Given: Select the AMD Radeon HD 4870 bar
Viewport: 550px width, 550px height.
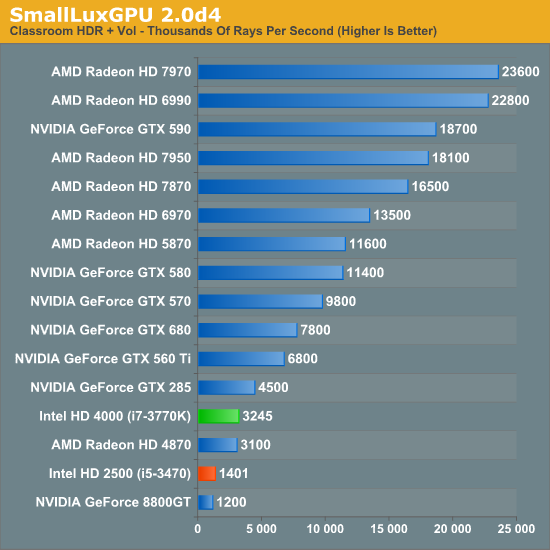Looking at the screenshot, I should pos(218,445).
